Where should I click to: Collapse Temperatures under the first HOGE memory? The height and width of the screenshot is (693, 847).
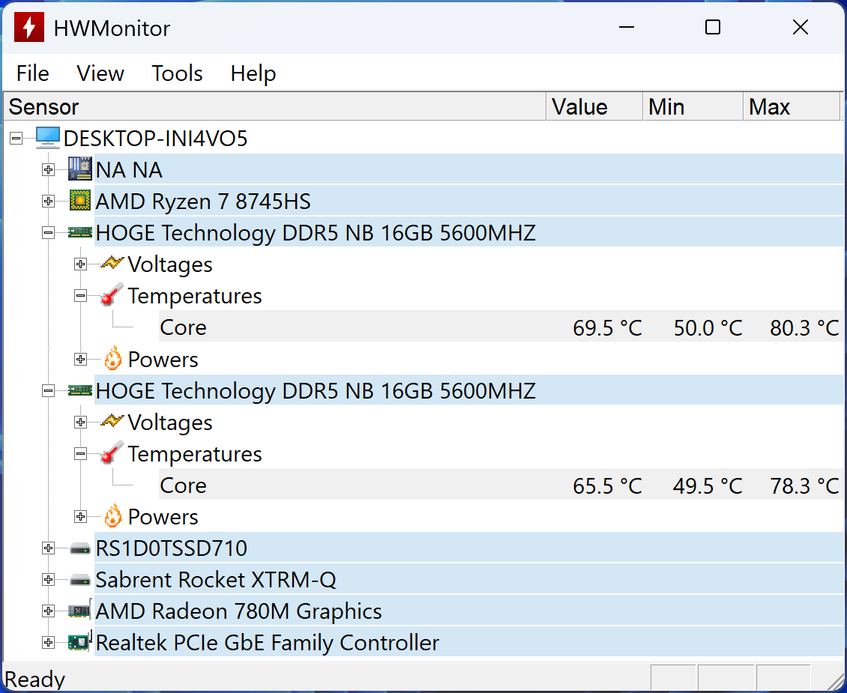(80, 295)
